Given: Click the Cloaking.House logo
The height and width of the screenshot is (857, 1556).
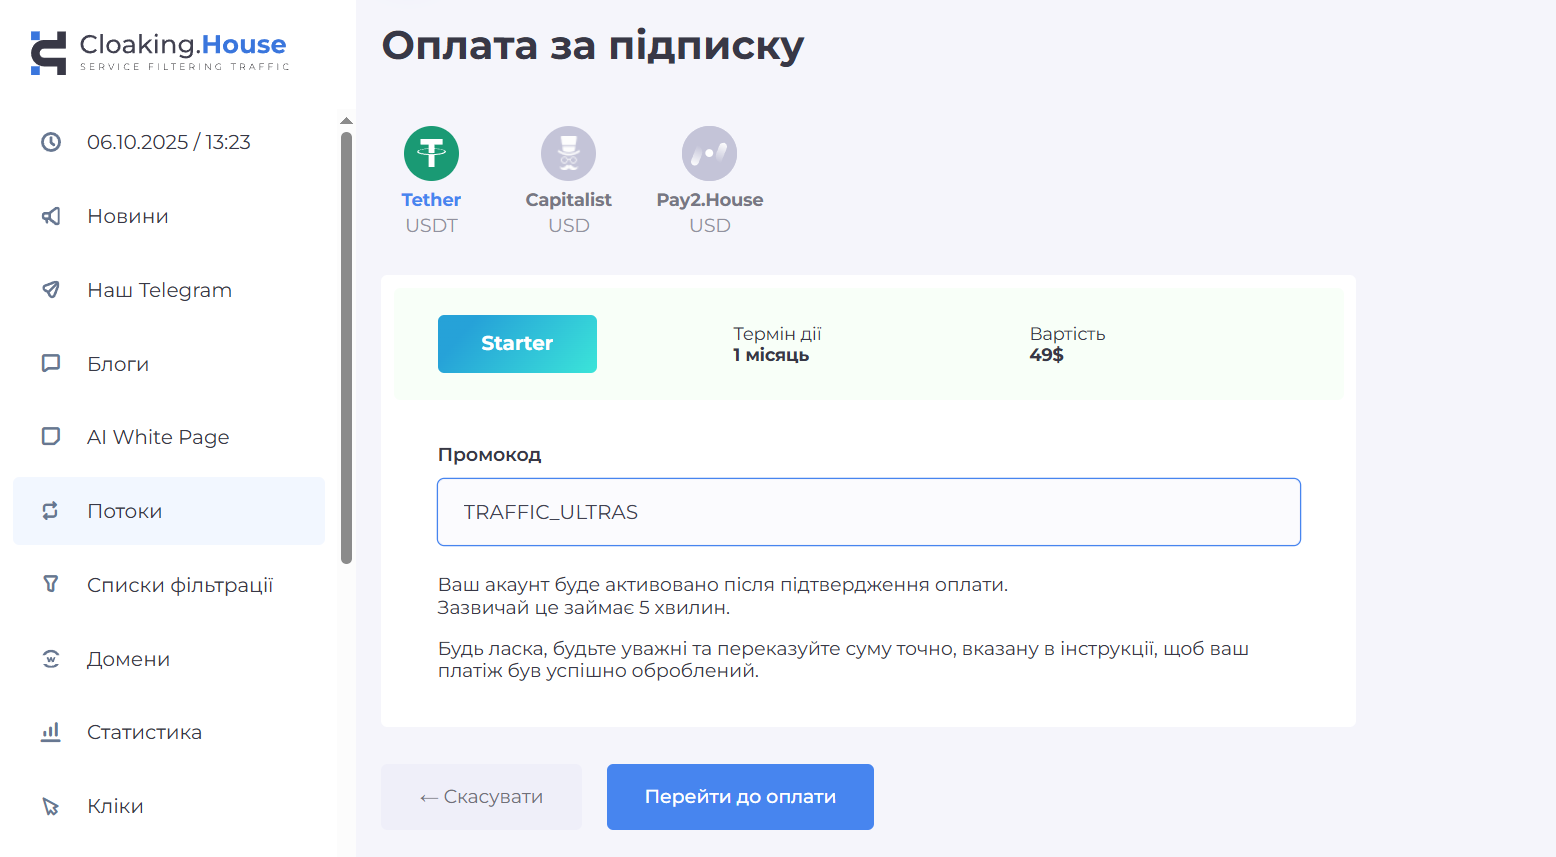Looking at the screenshot, I should (x=160, y=52).
